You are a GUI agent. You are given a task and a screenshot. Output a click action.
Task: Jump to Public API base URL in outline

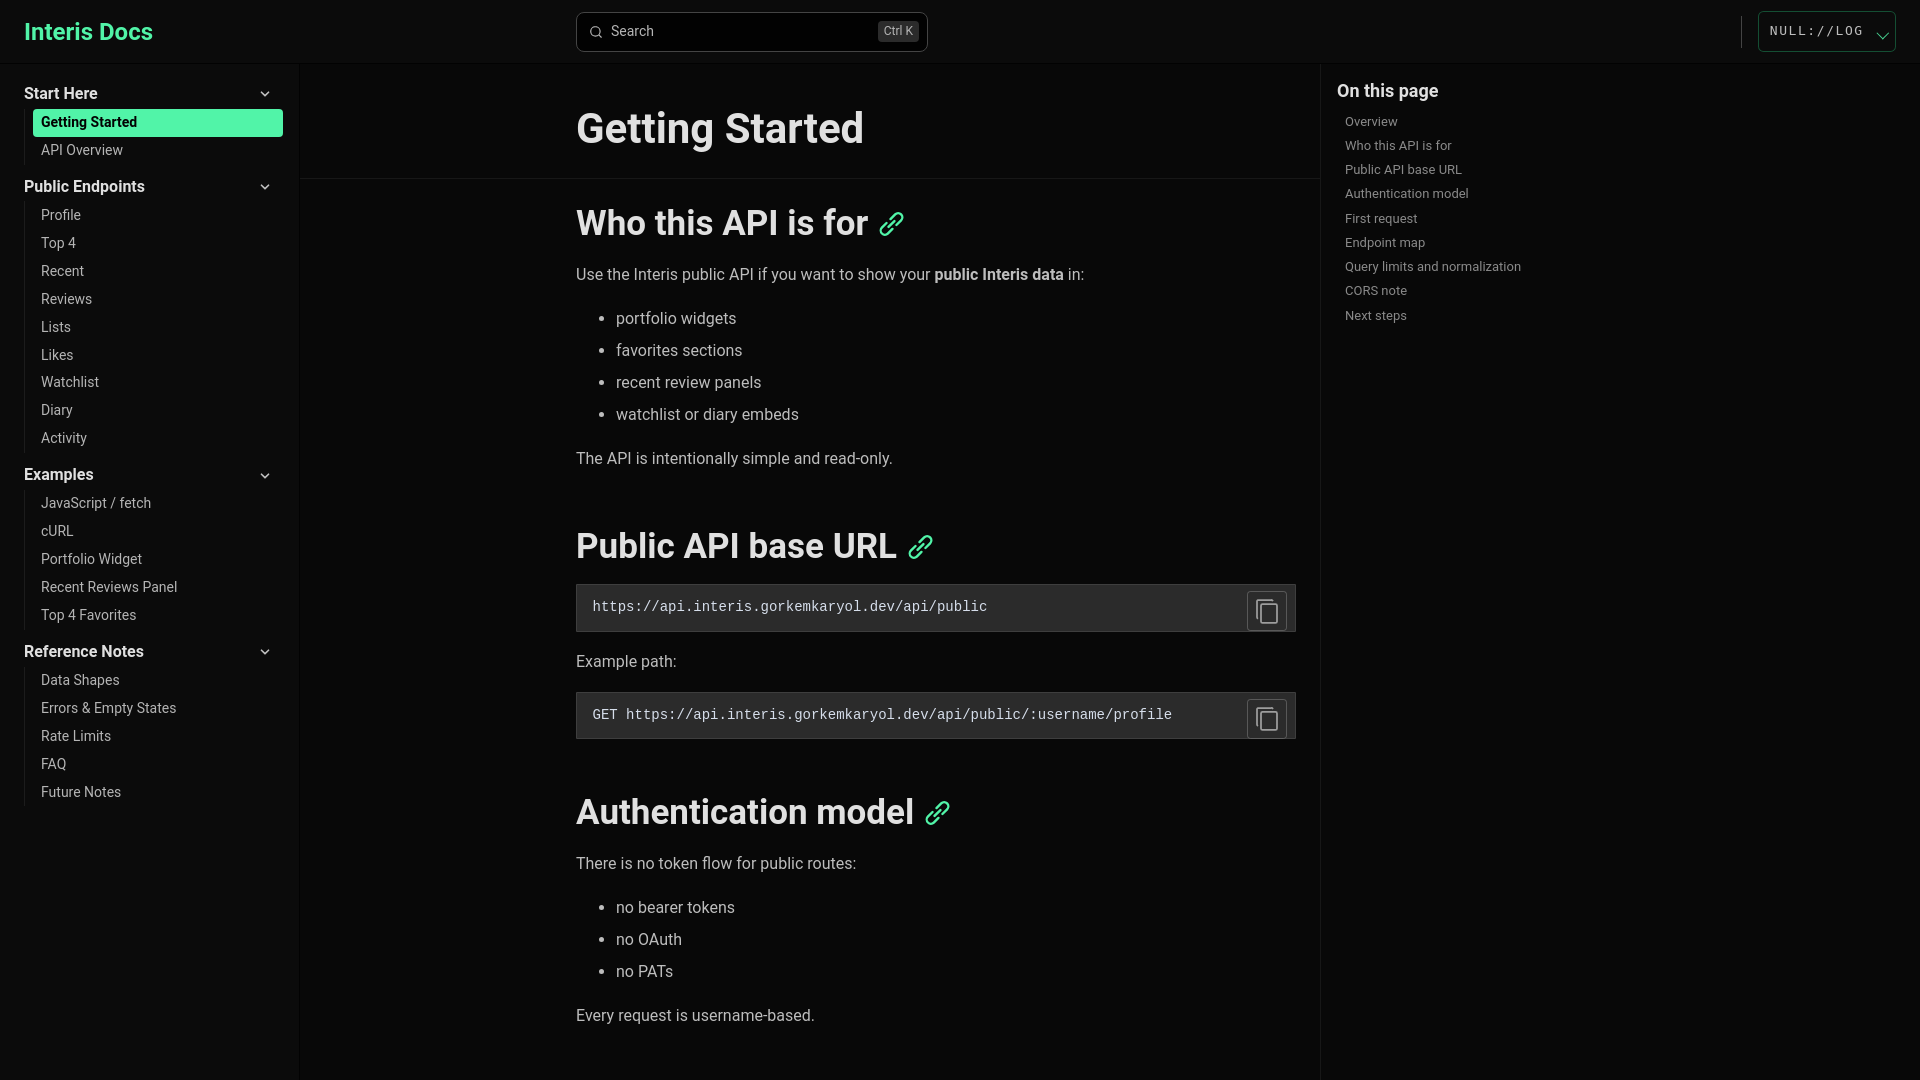click(x=1403, y=170)
